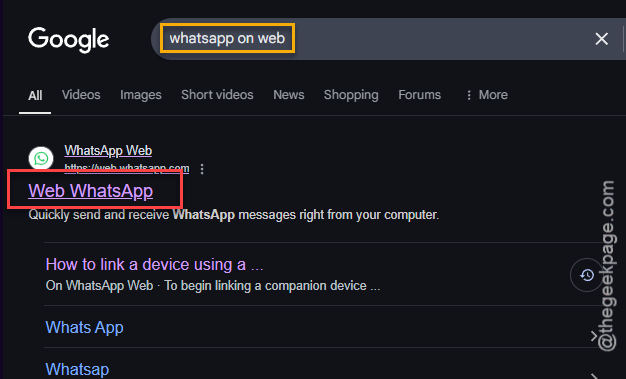The image size is (626, 379).
Task: Open the 'How to link a device using a ...' link
Action: (x=155, y=264)
